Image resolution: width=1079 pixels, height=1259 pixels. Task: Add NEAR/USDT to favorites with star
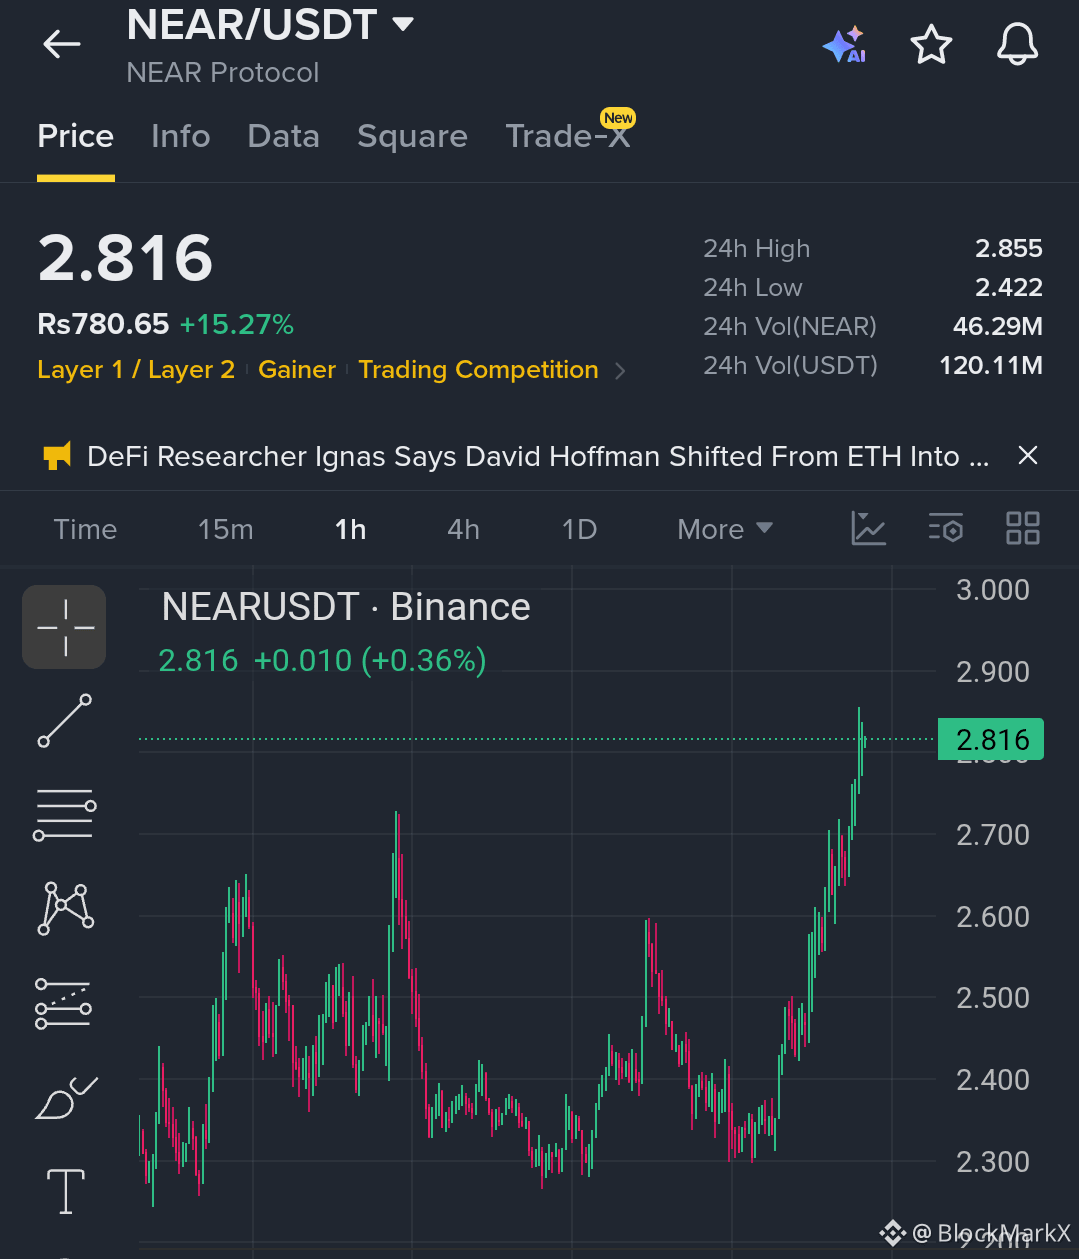(x=931, y=45)
